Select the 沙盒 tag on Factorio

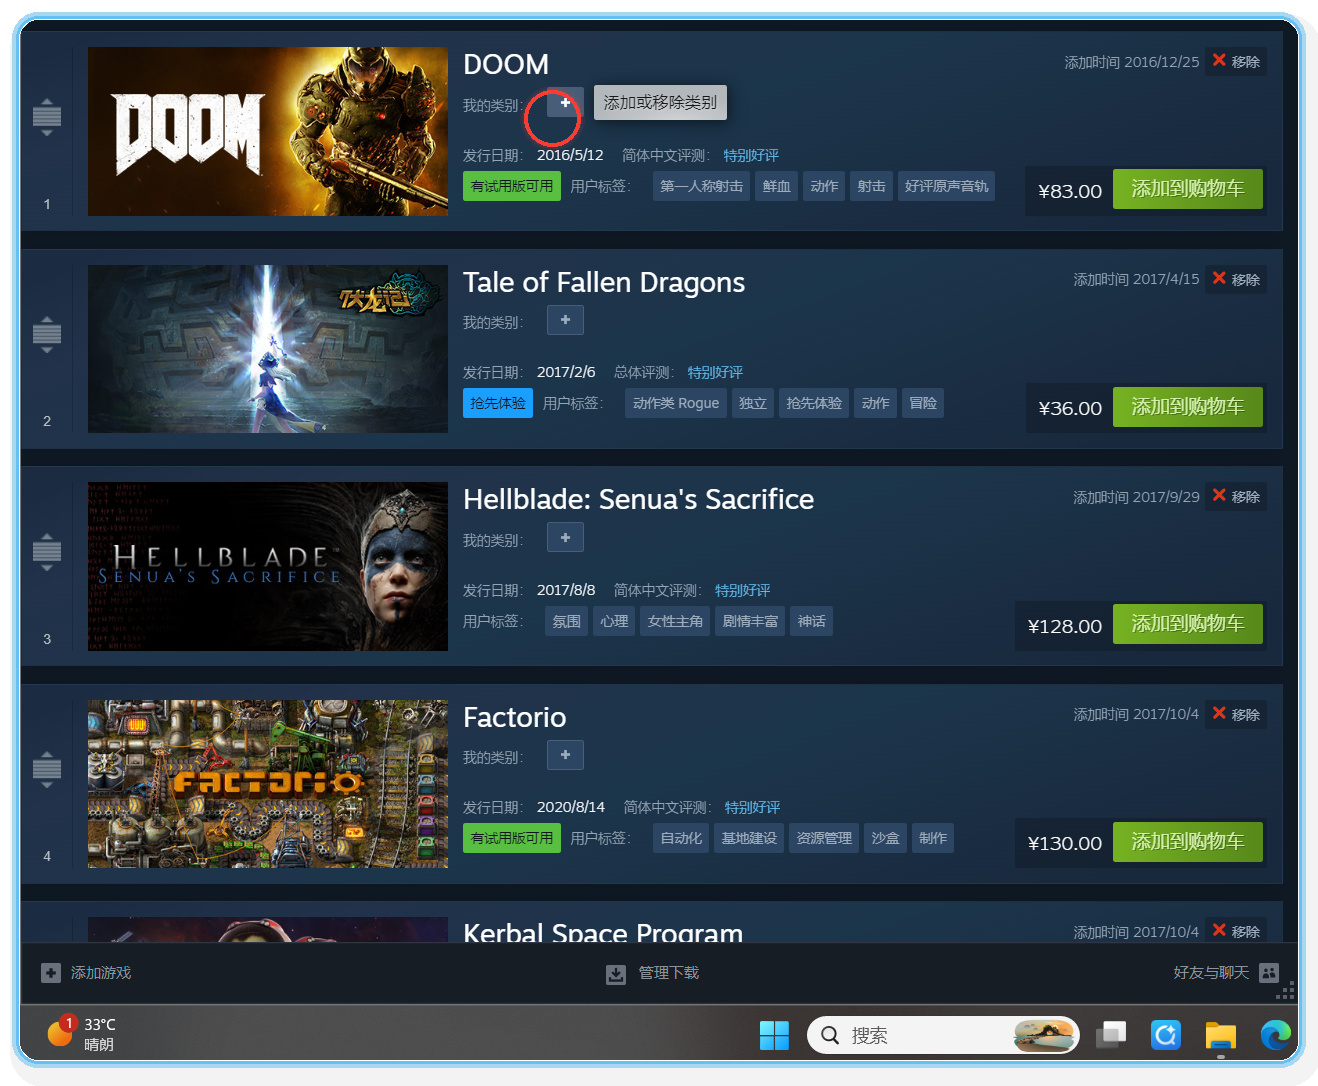pos(885,838)
